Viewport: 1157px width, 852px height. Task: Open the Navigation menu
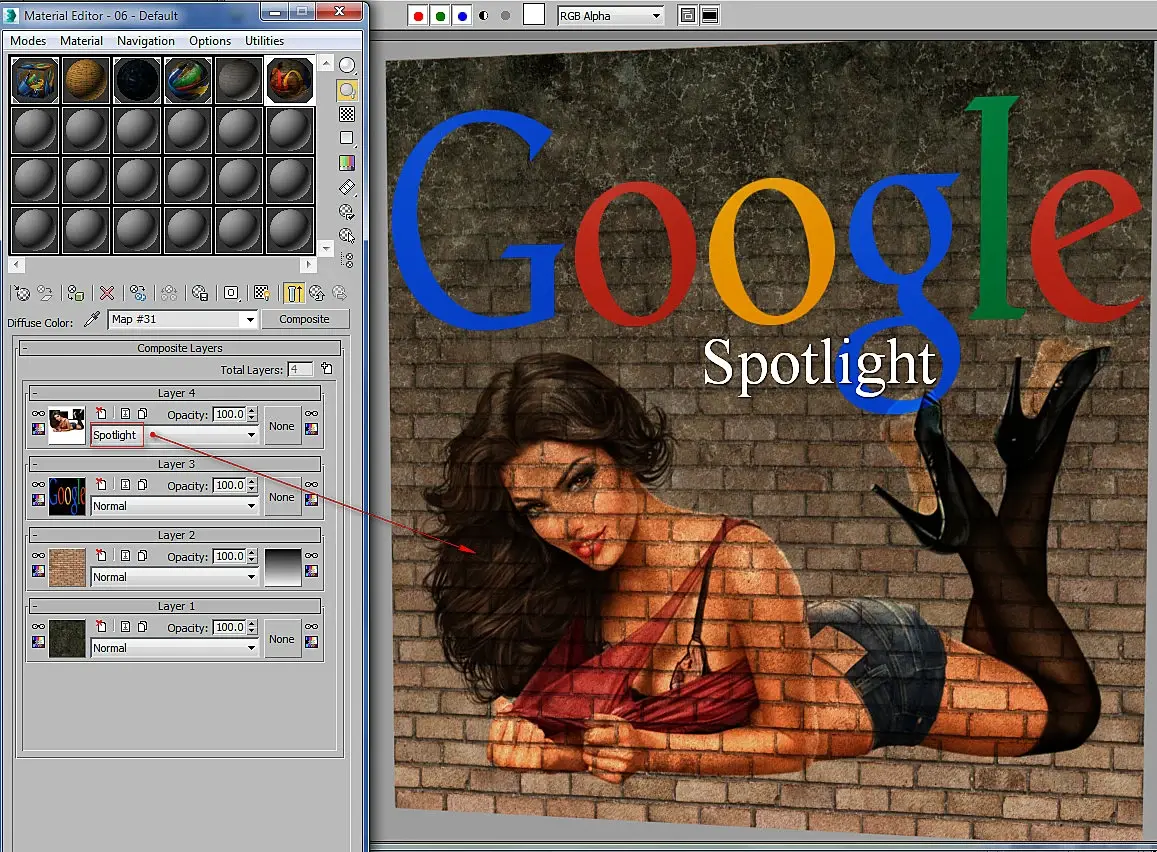coord(145,41)
